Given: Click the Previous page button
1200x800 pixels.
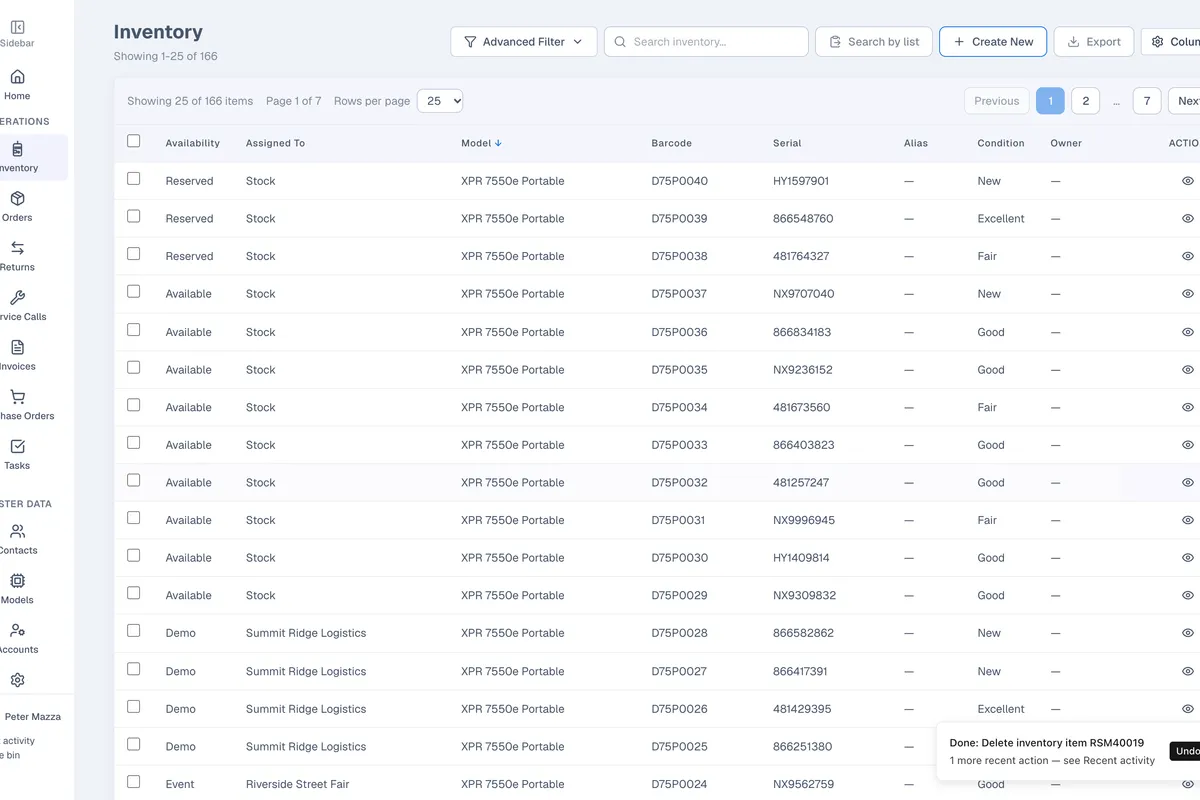Looking at the screenshot, I should 997,101.
